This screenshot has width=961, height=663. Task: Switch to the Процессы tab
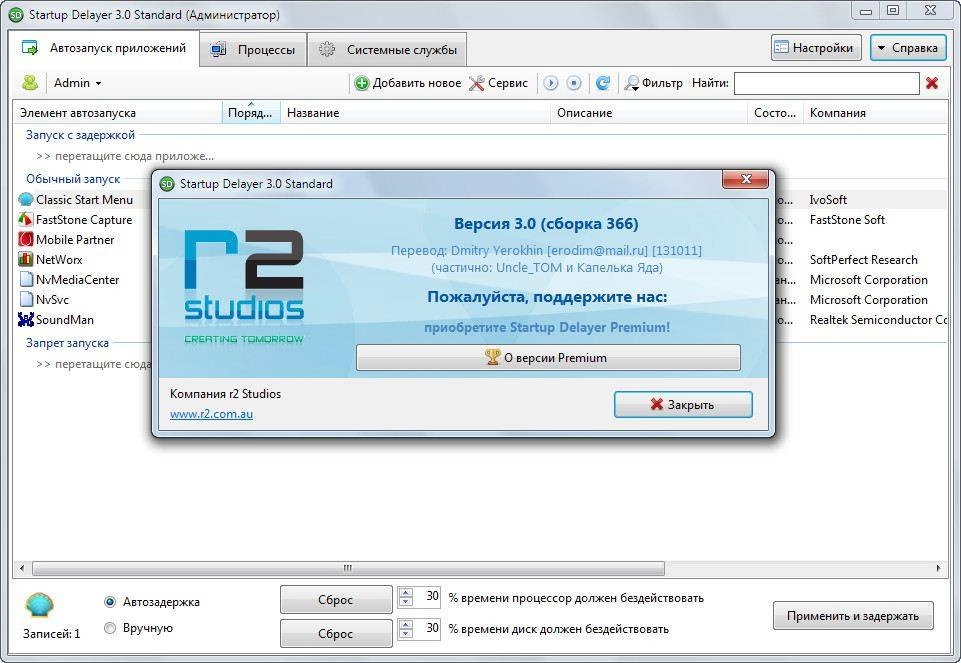pyautogui.click(x=253, y=50)
